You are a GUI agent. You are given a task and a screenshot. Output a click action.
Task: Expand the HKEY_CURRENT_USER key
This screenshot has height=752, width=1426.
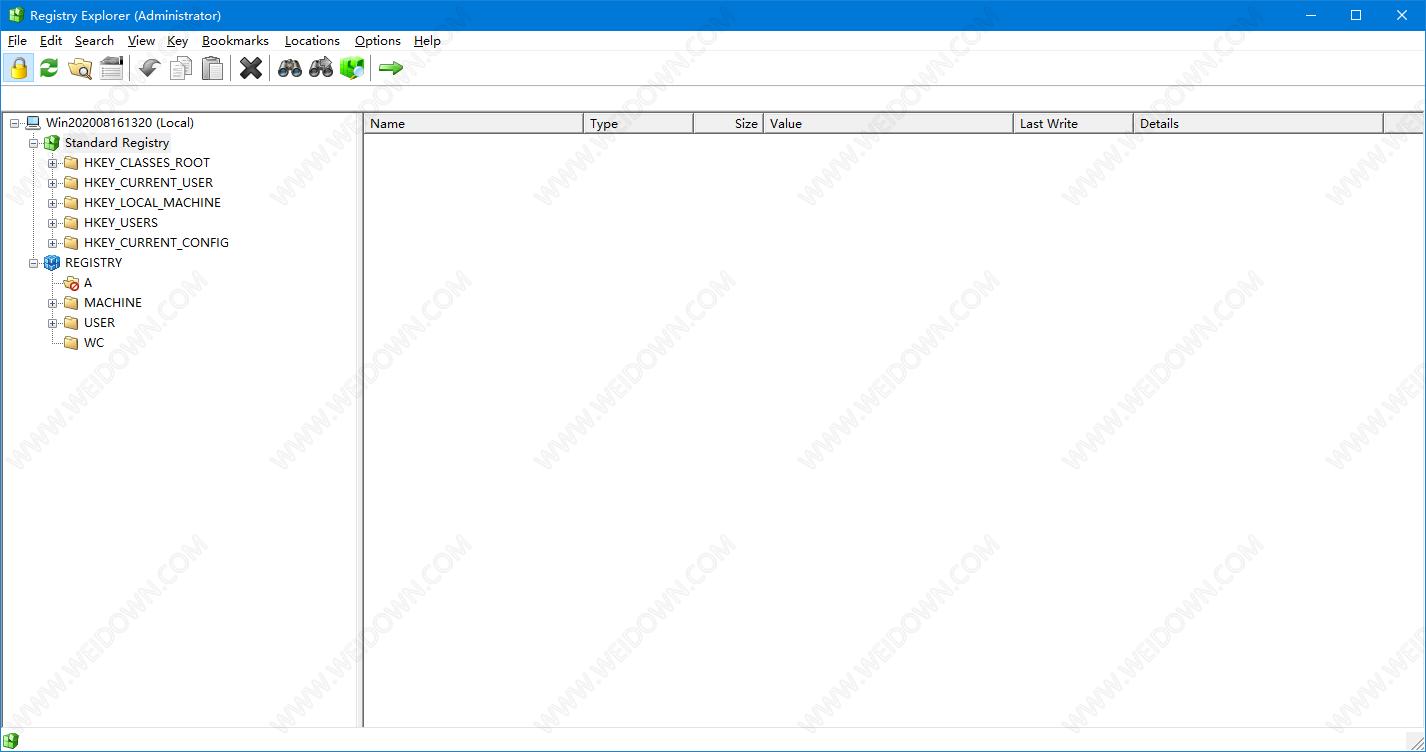53,183
